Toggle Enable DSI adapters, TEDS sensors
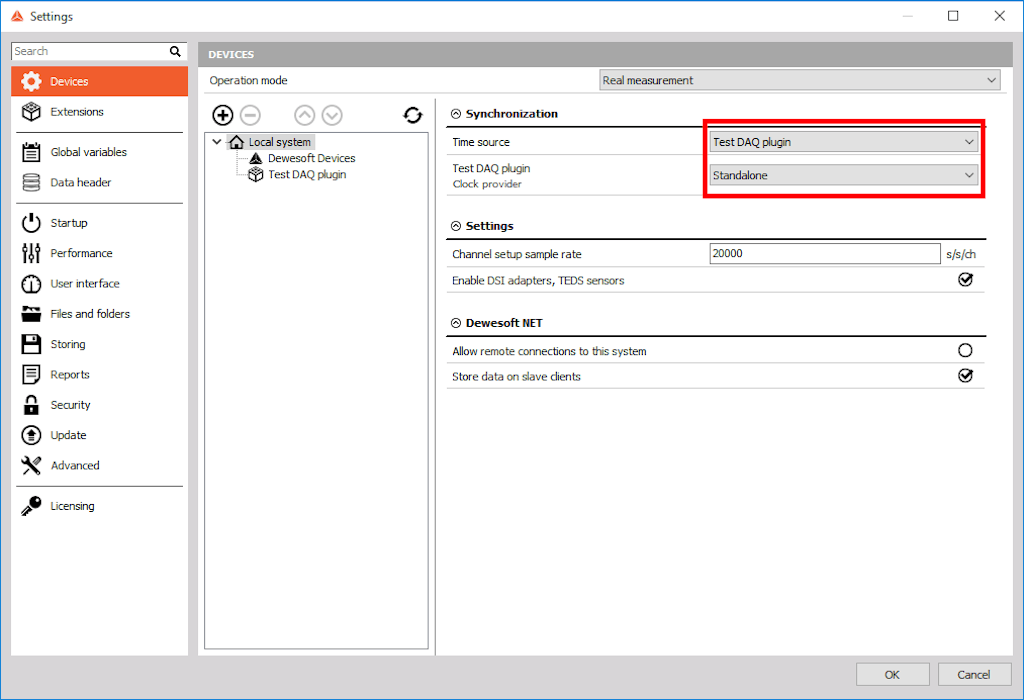Image resolution: width=1024 pixels, height=700 pixels. tap(965, 279)
